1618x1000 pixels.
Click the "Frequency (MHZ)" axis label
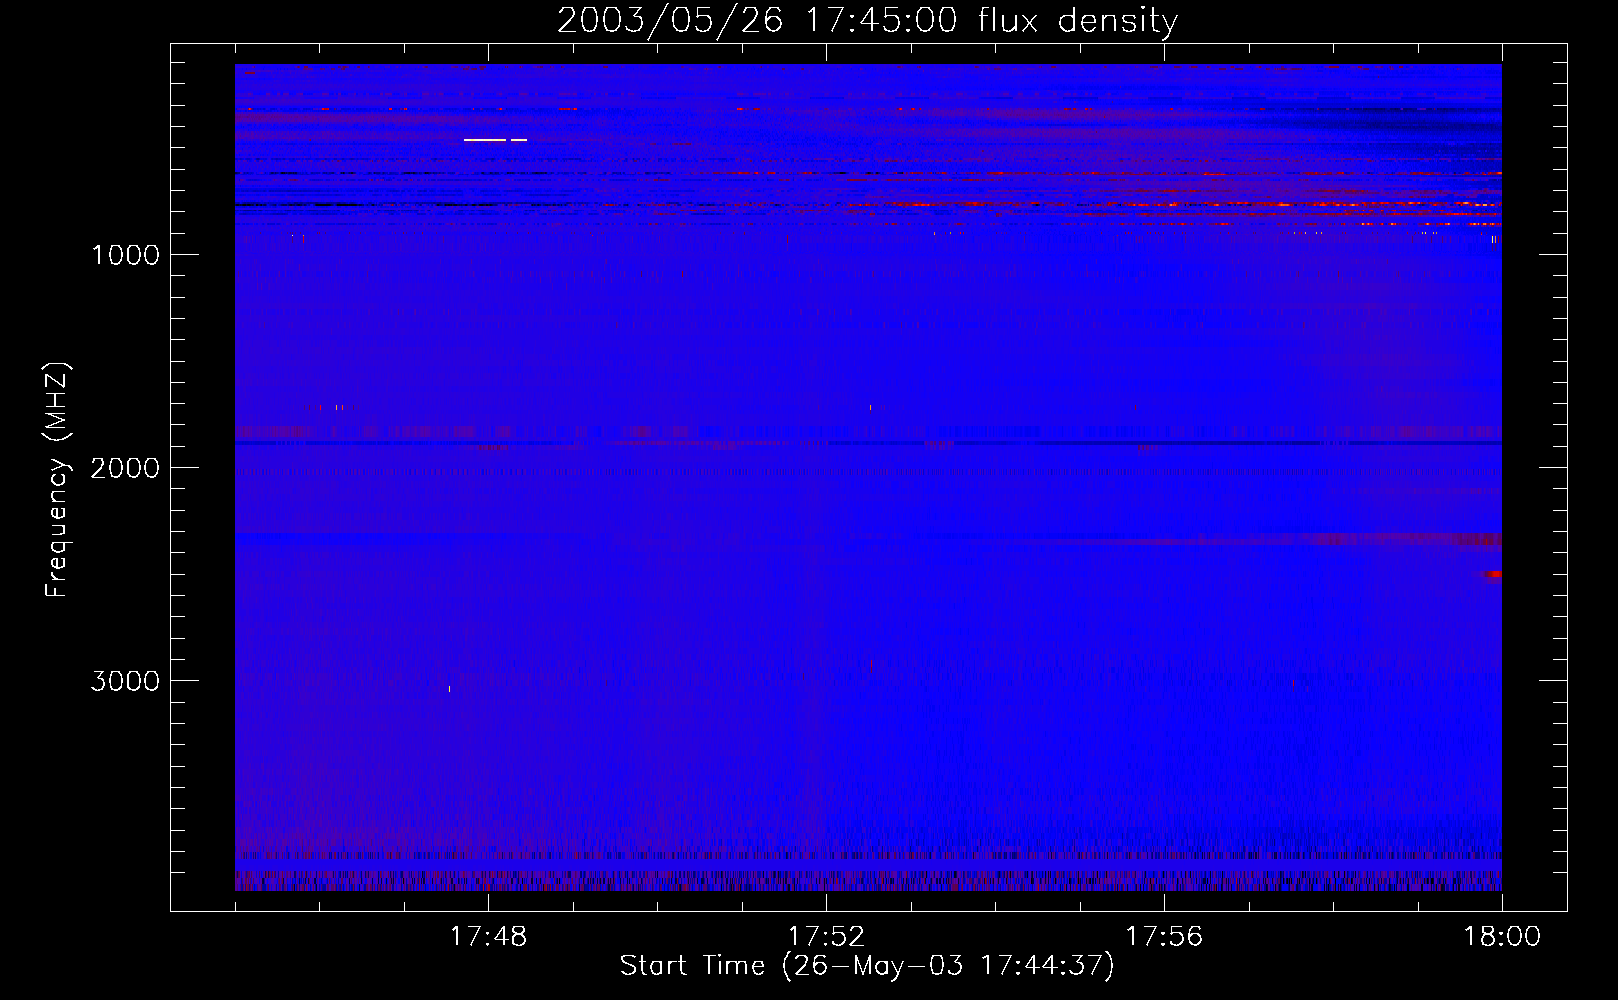tap(57, 479)
